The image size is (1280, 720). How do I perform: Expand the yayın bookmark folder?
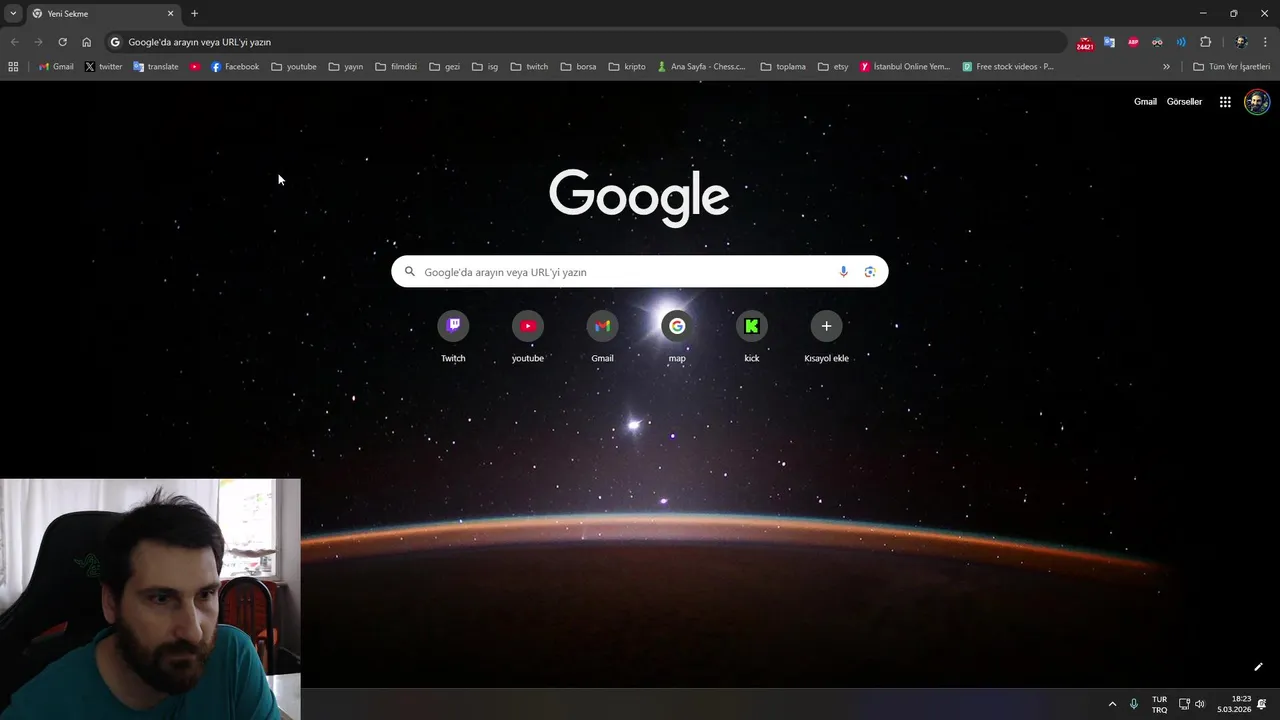(346, 67)
